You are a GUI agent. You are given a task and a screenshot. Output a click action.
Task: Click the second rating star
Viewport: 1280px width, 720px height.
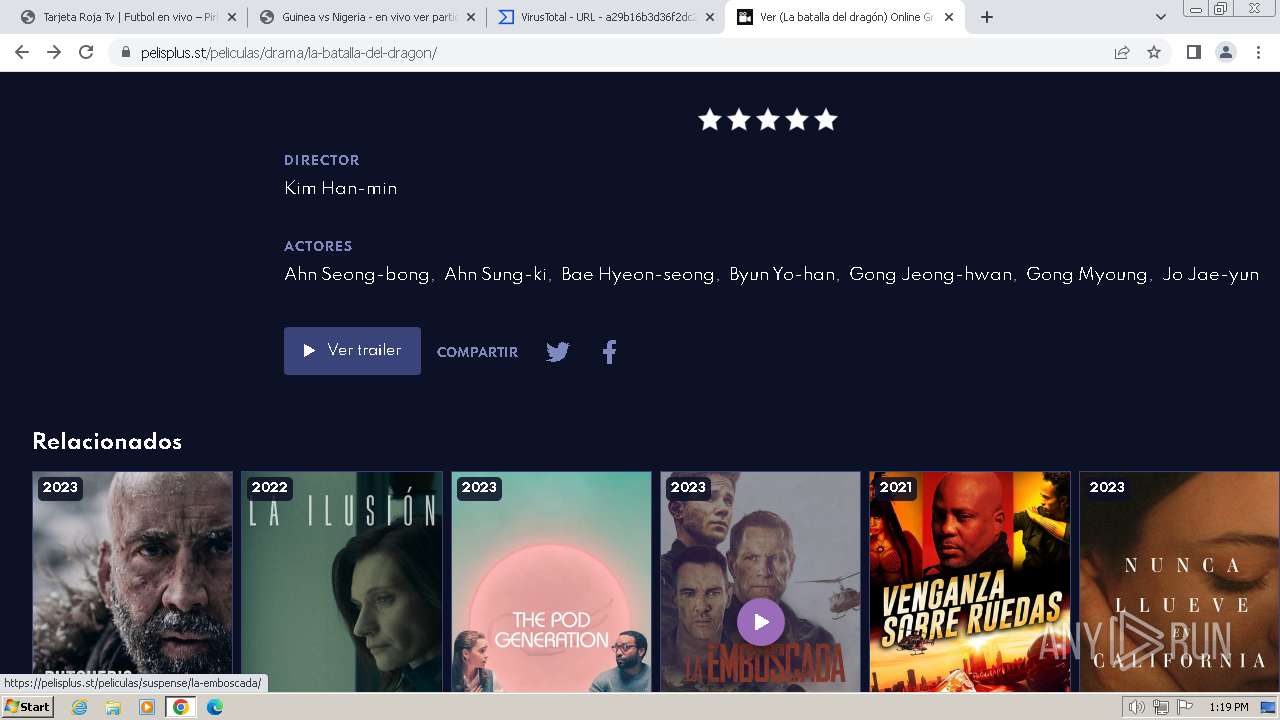(x=739, y=120)
